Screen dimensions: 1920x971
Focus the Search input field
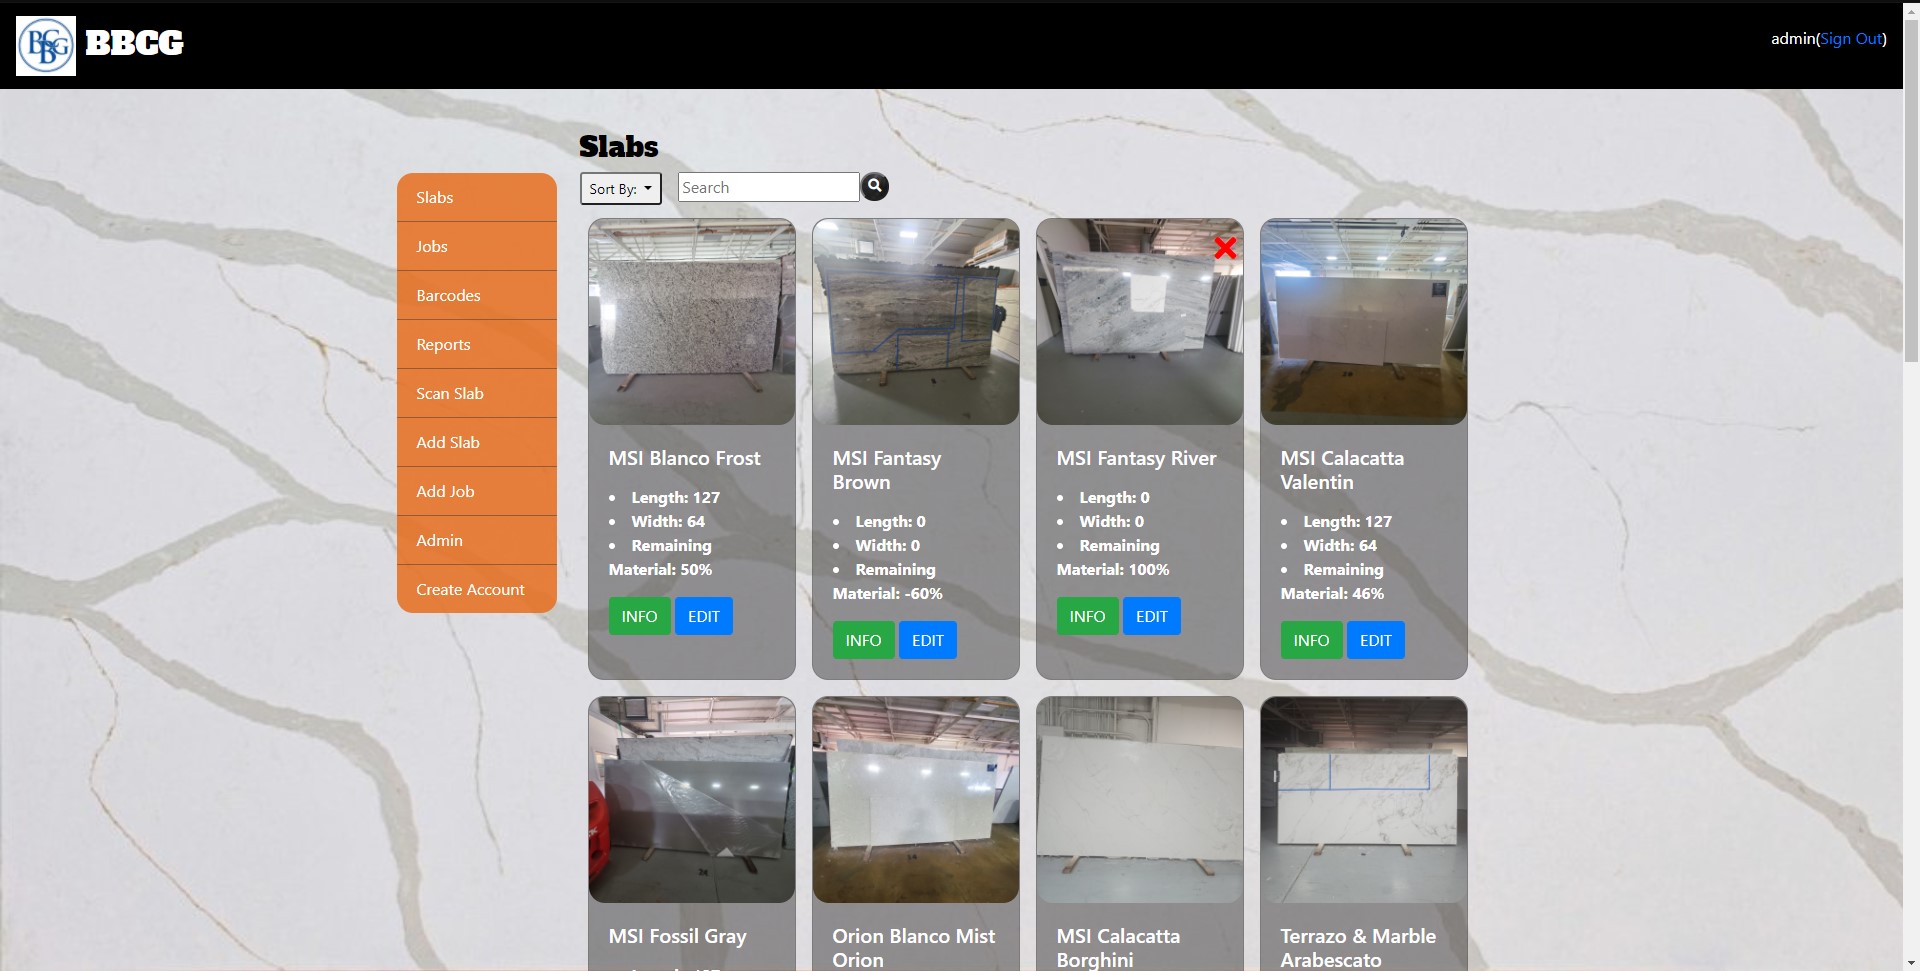(x=768, y=187)
